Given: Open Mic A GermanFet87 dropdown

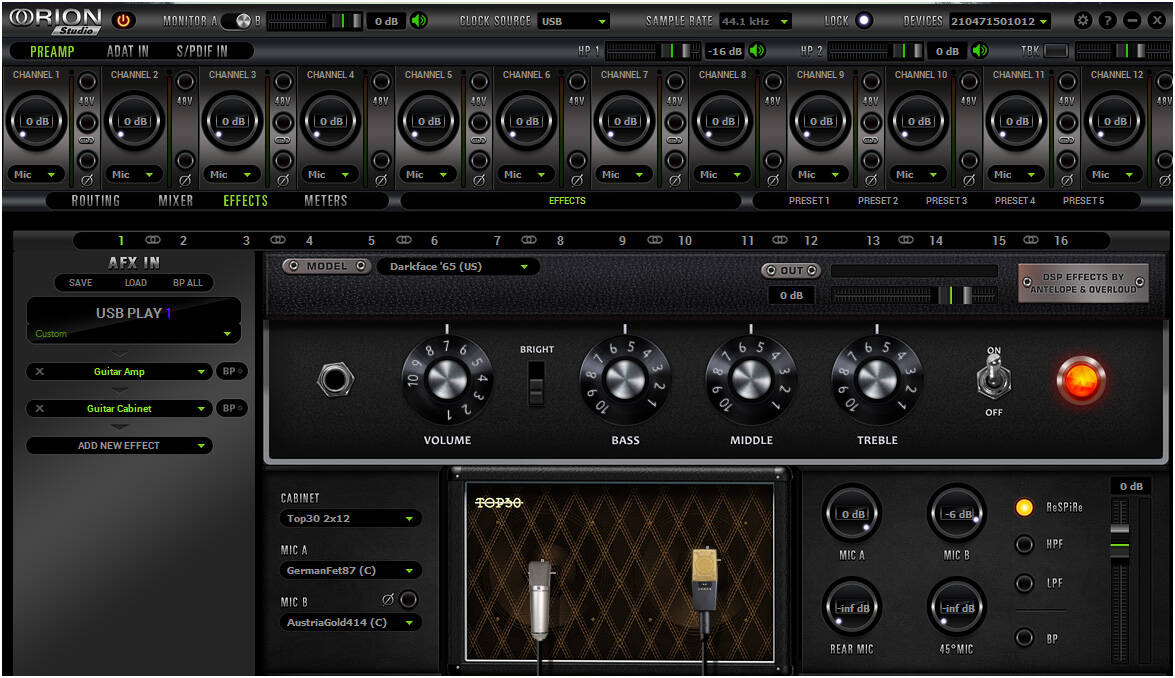Looking at the screenshot, I should [x=350, y=571].
